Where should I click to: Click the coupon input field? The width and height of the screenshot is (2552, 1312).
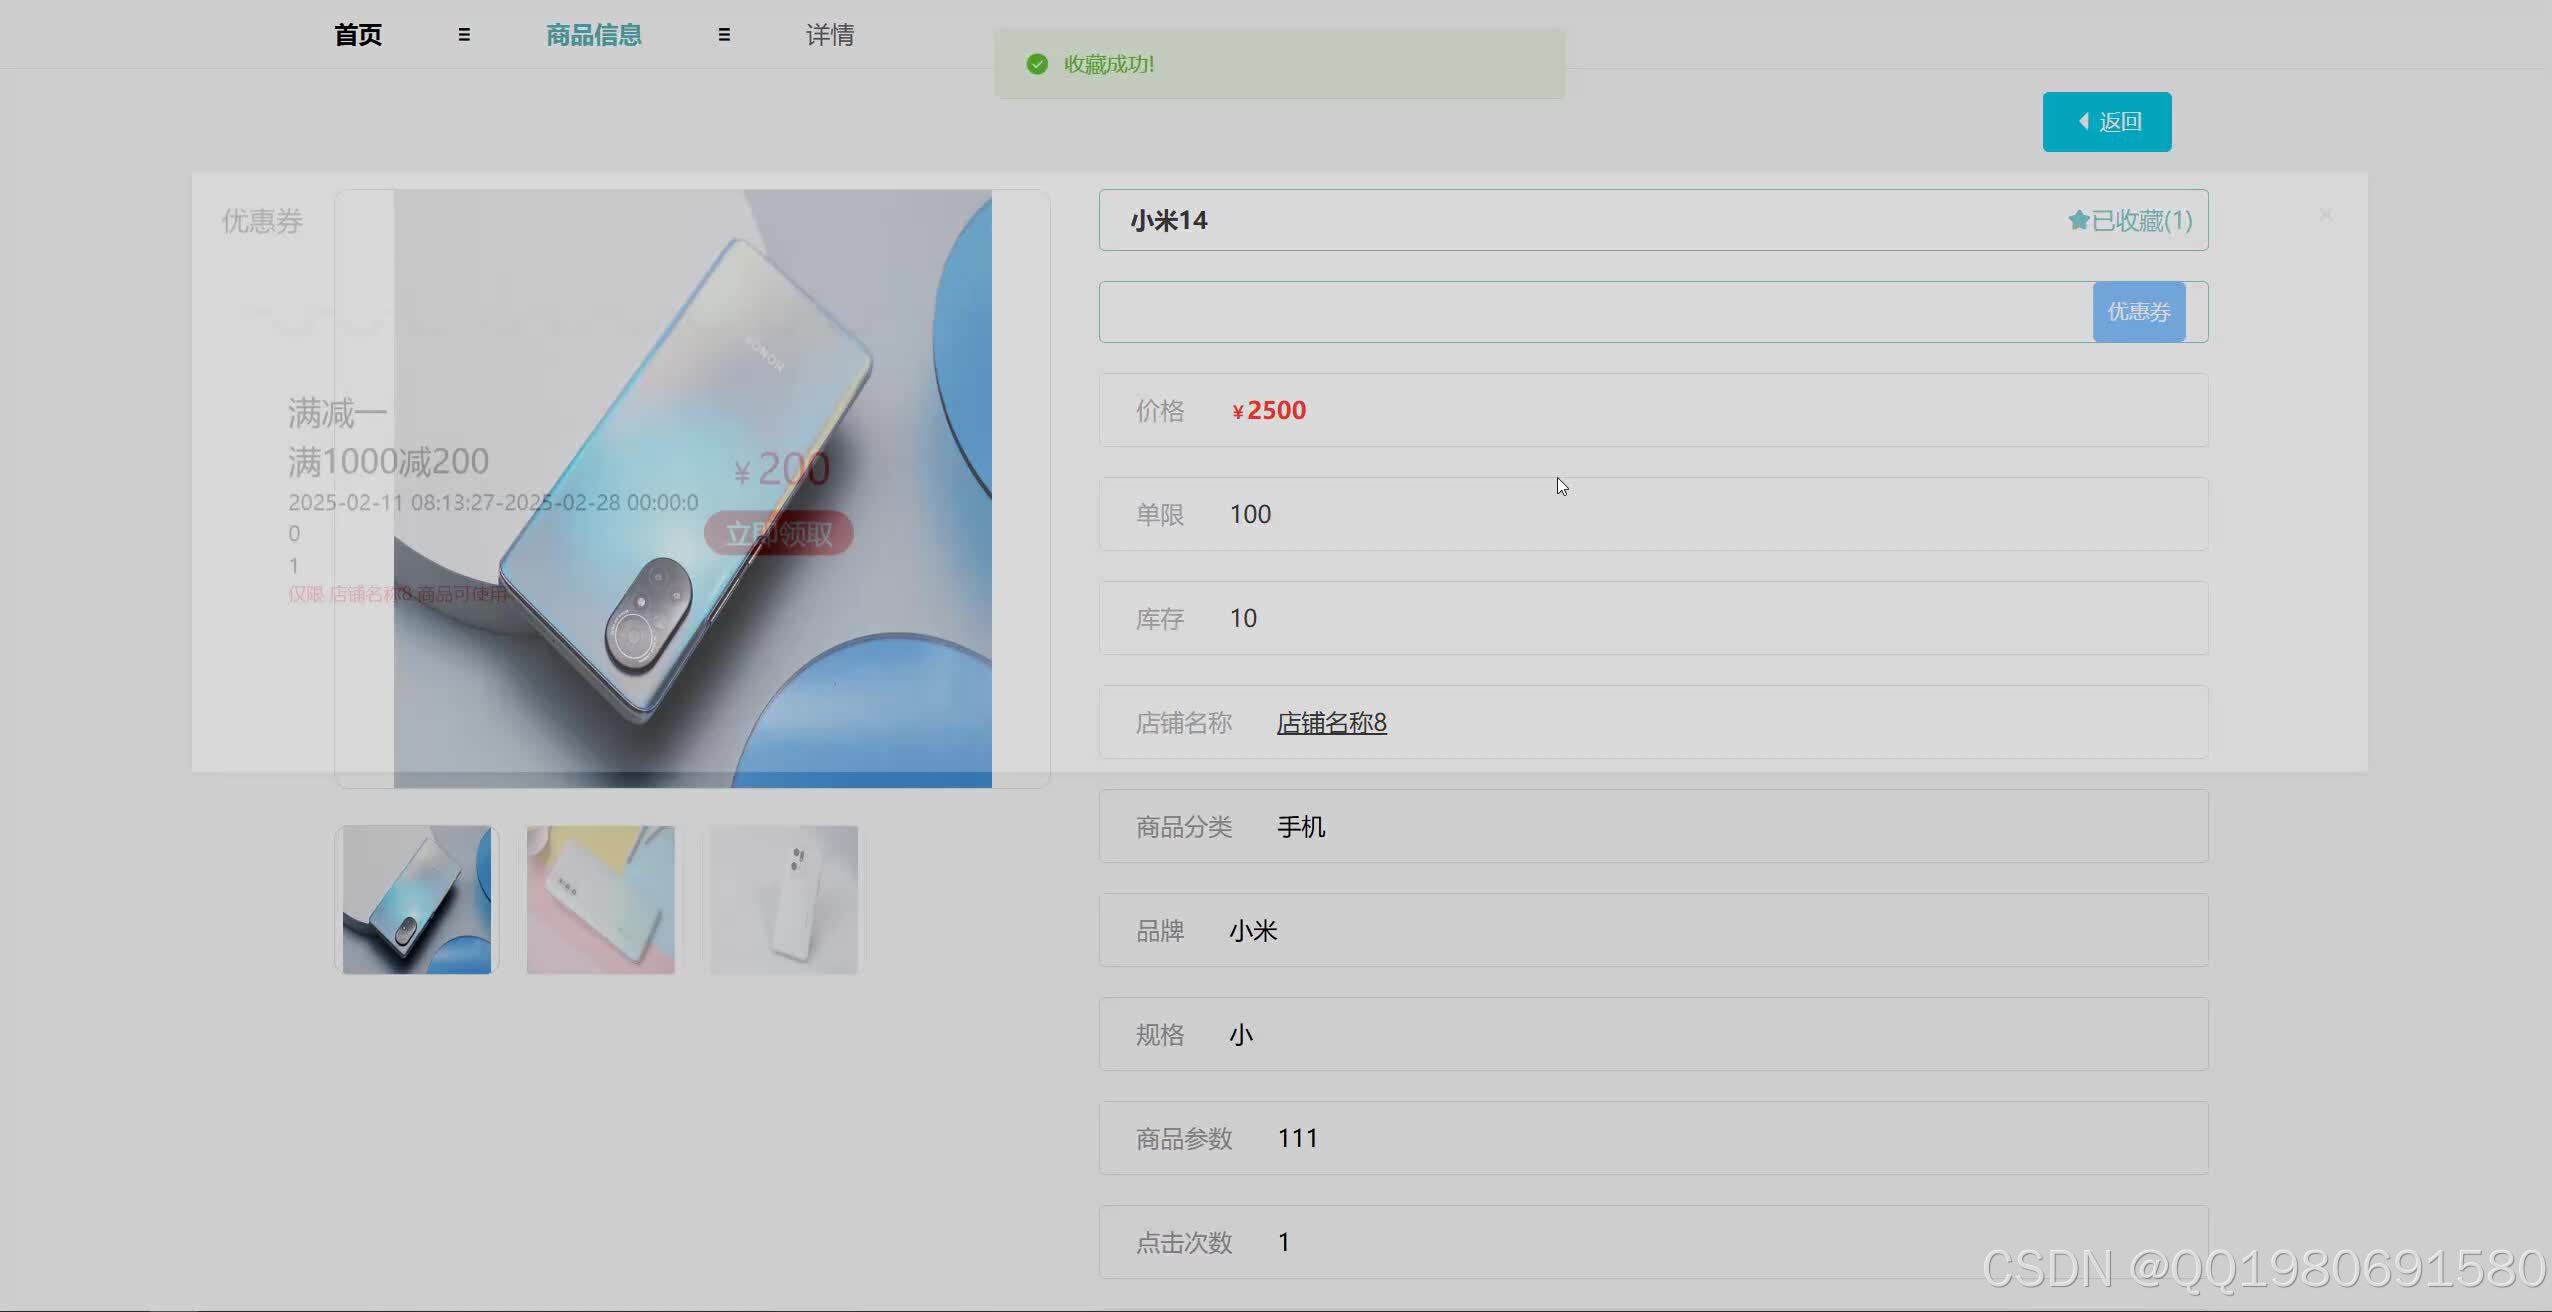tap(1600, 311)
